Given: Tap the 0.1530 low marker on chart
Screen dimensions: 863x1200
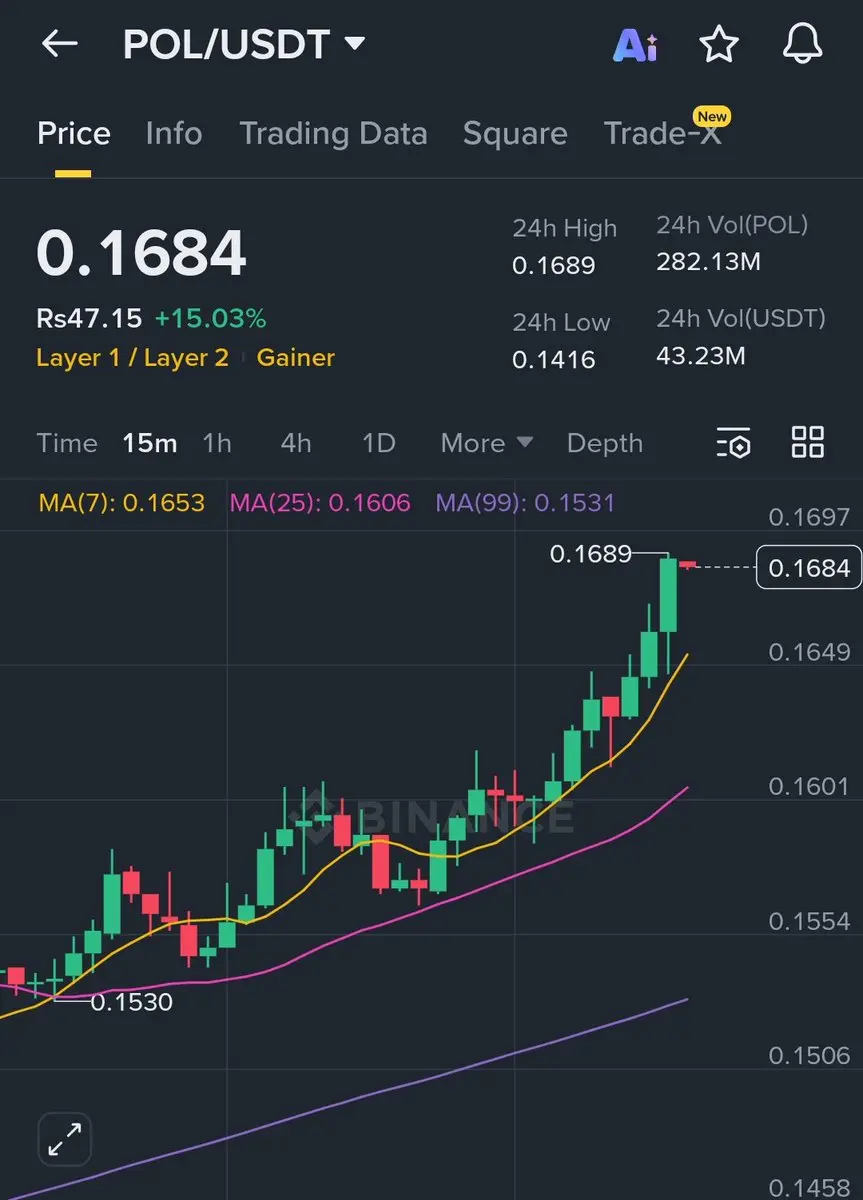Looking at the screenshot, I should [131, 1001].
